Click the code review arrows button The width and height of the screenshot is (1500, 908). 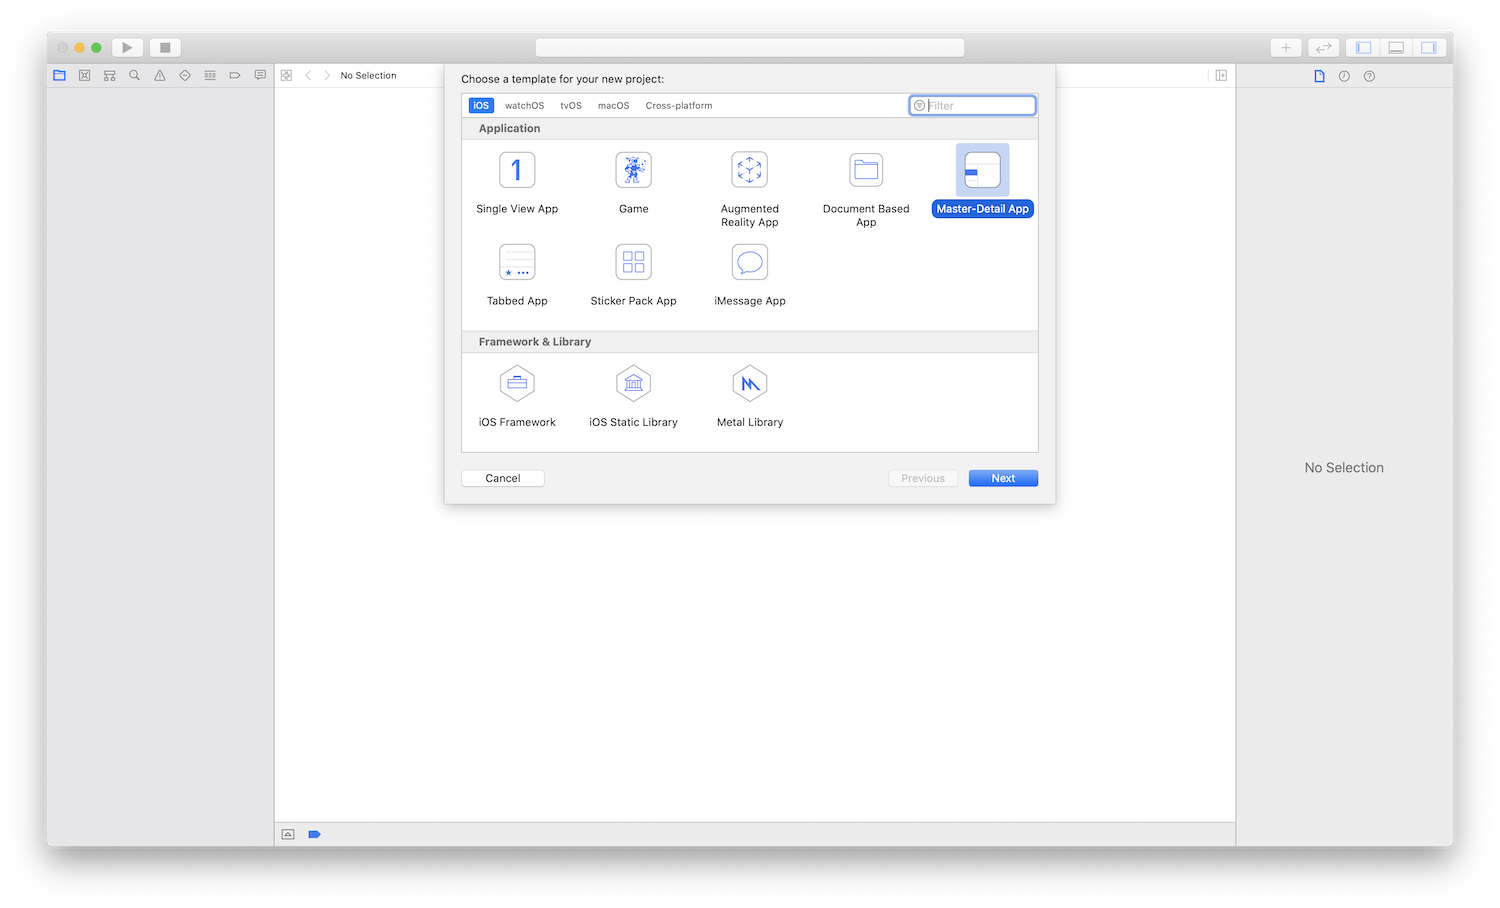click(1324, 47)
